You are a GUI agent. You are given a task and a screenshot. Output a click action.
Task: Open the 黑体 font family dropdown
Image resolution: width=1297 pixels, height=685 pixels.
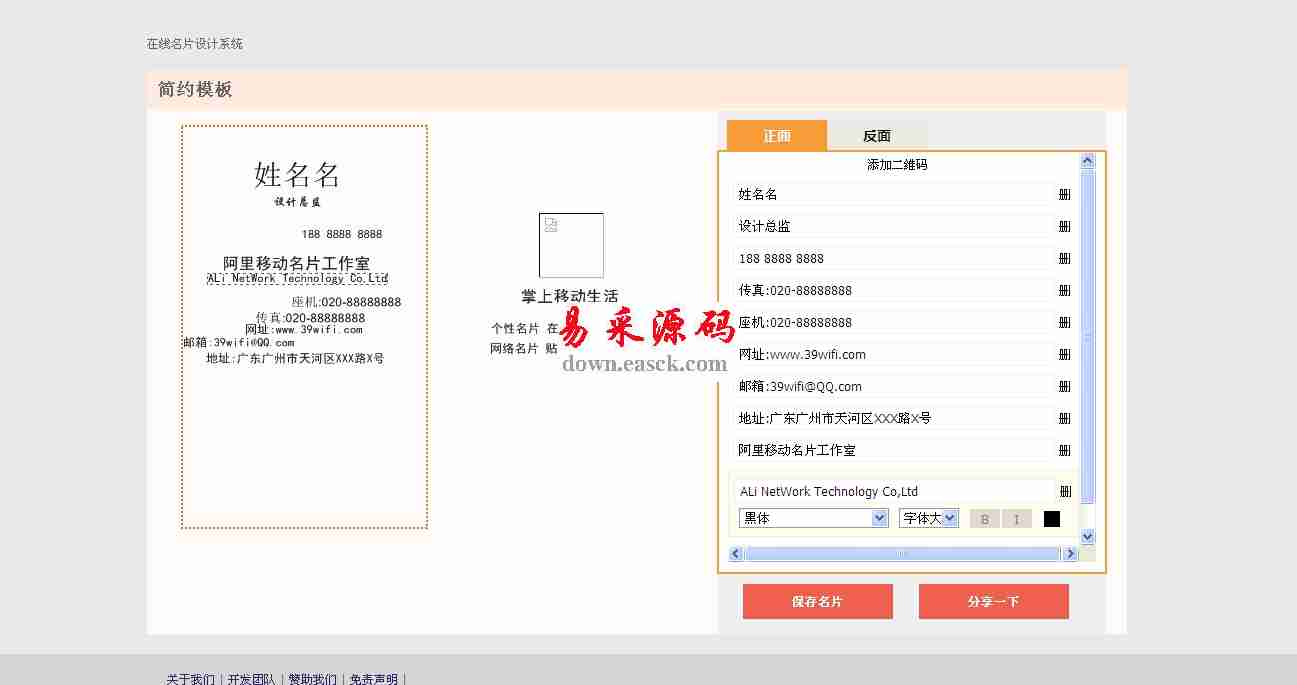(x=813, y=518)
